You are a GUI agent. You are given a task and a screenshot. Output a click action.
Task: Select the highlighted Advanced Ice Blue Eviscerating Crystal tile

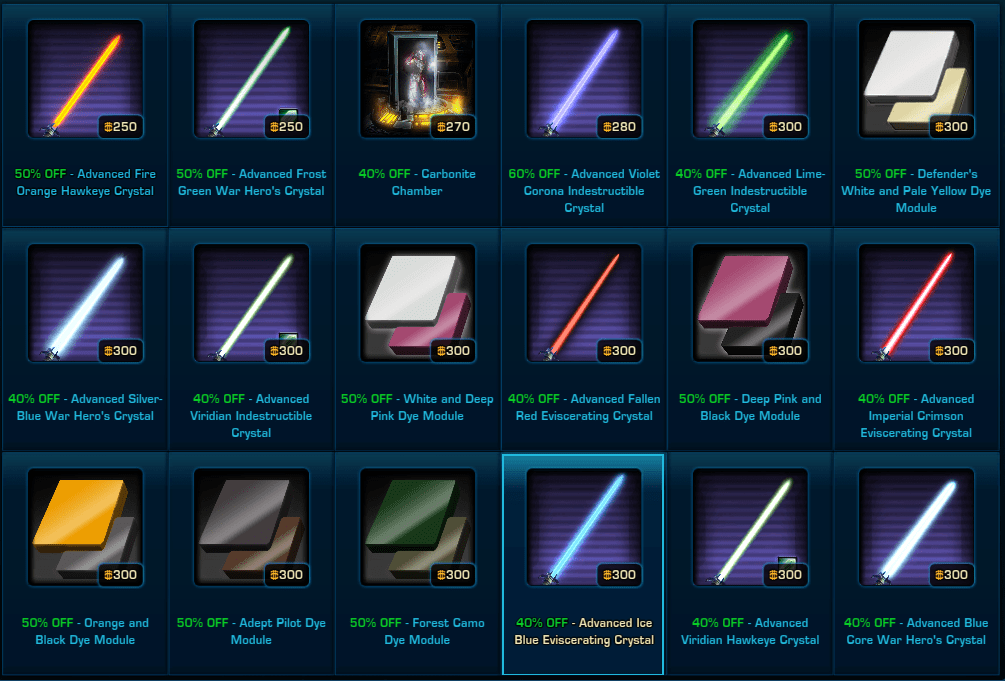(x=583, y=564)
